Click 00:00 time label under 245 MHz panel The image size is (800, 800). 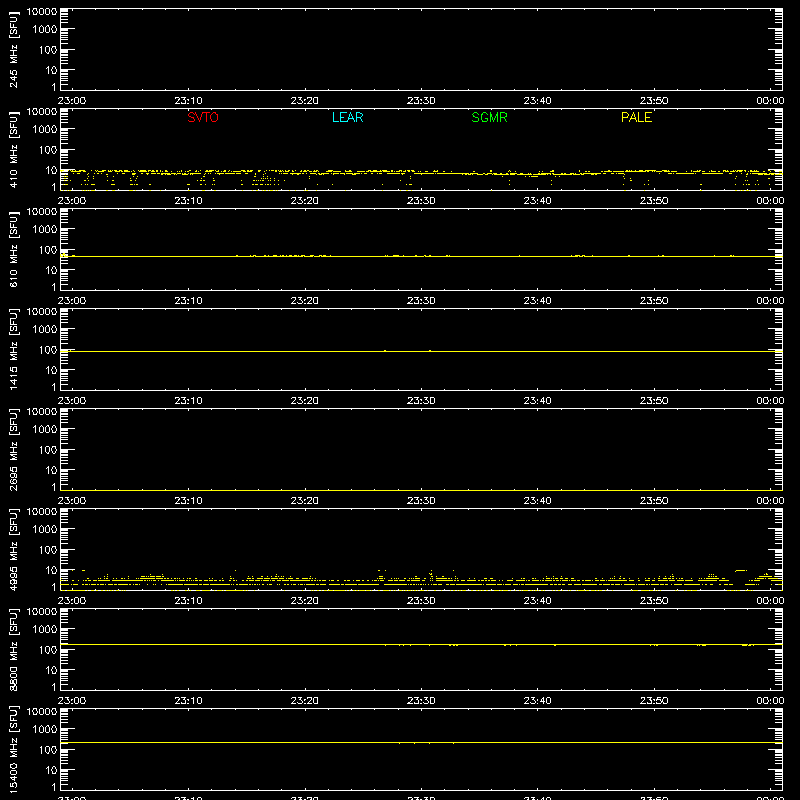pos(770,101)
